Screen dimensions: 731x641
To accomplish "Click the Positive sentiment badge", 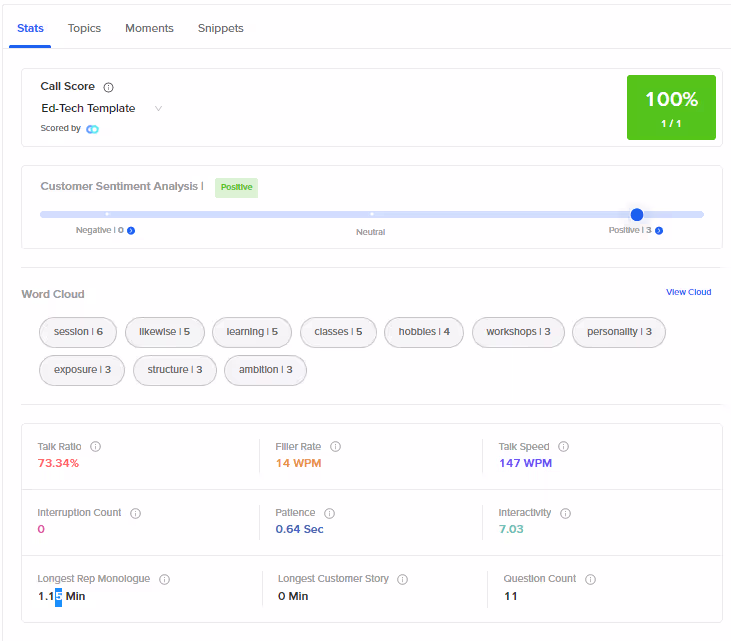I will coord(236,187).
